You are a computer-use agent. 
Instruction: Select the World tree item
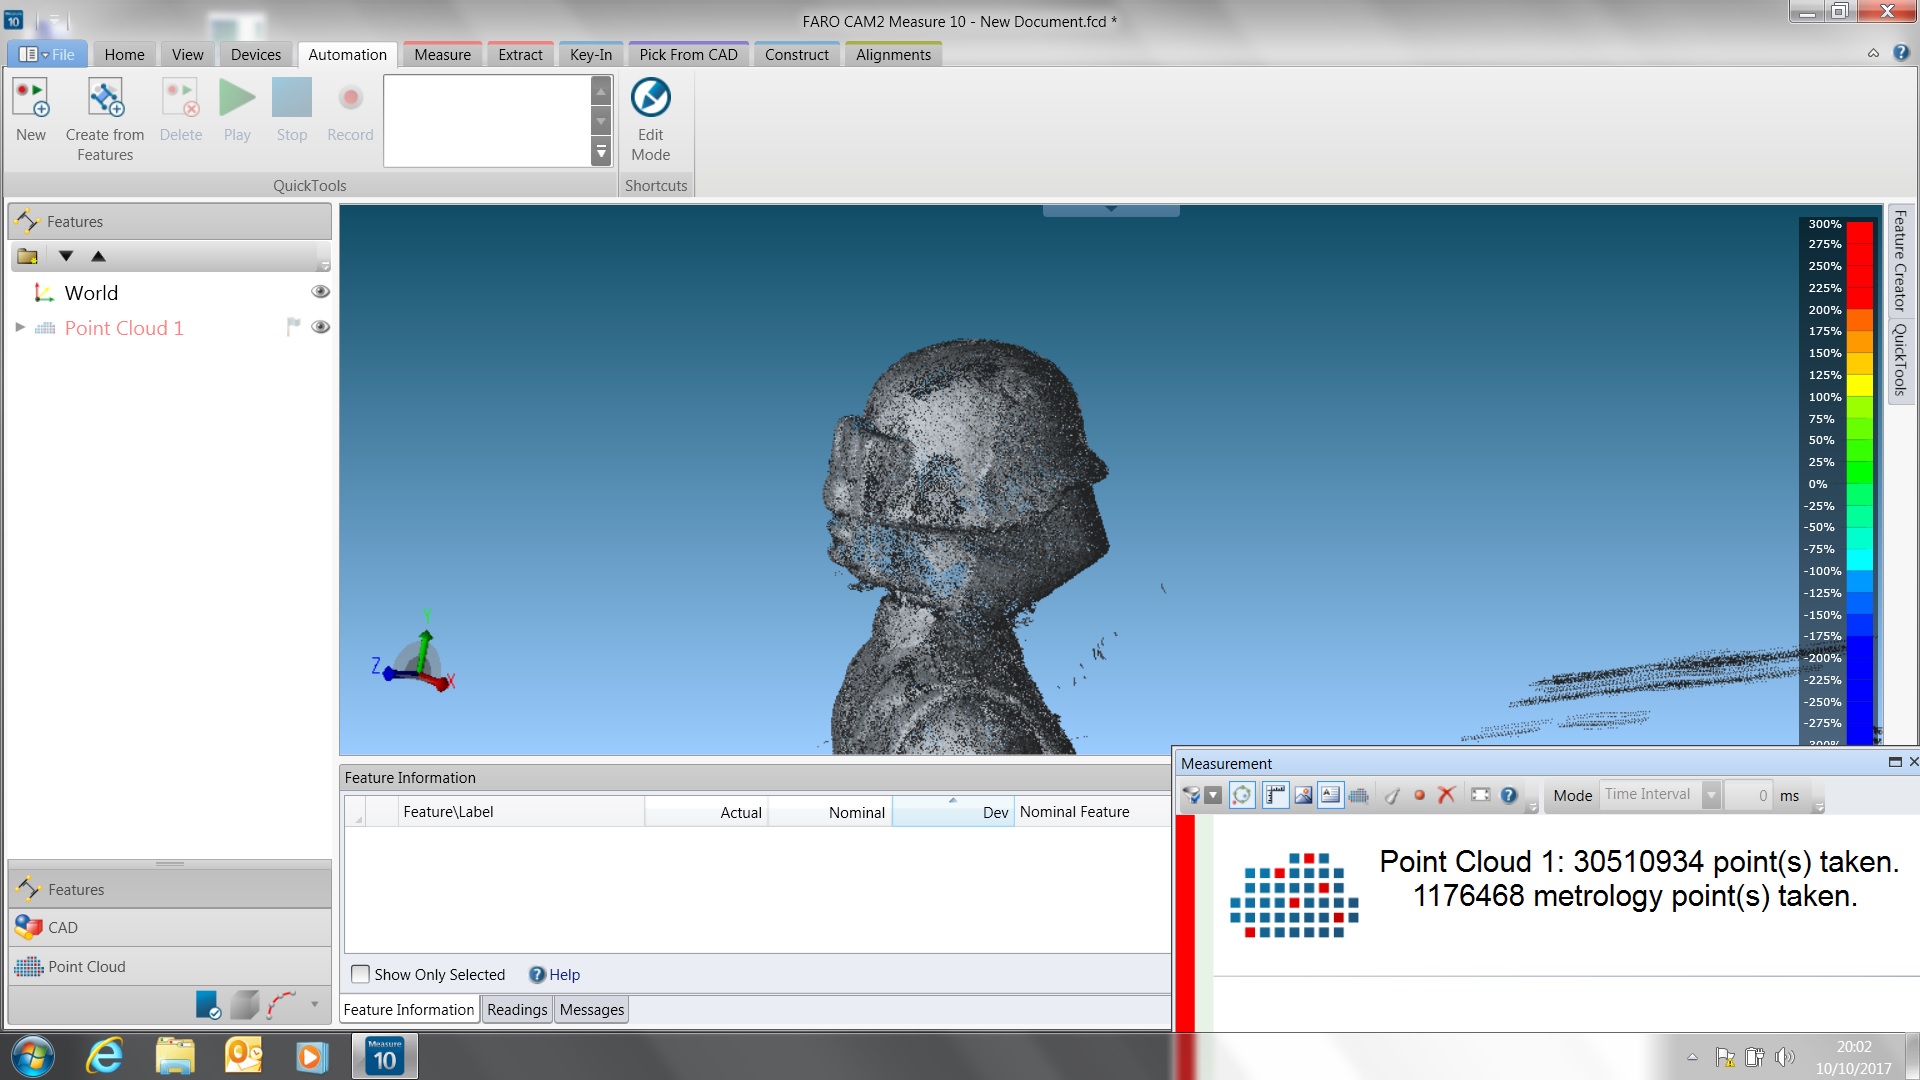tap(91, 293)
